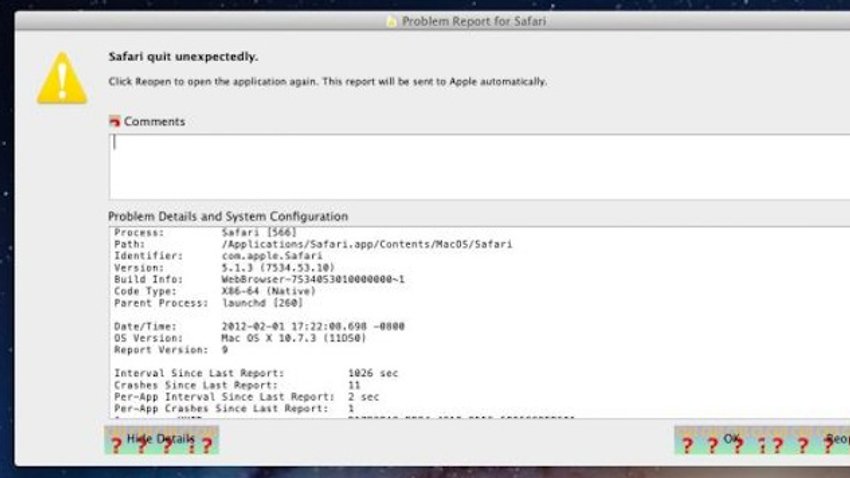Select the 'Code Type: X86-64 (Native)' line
Viewport: 850px width, 478px height.
tap(215, 291)
